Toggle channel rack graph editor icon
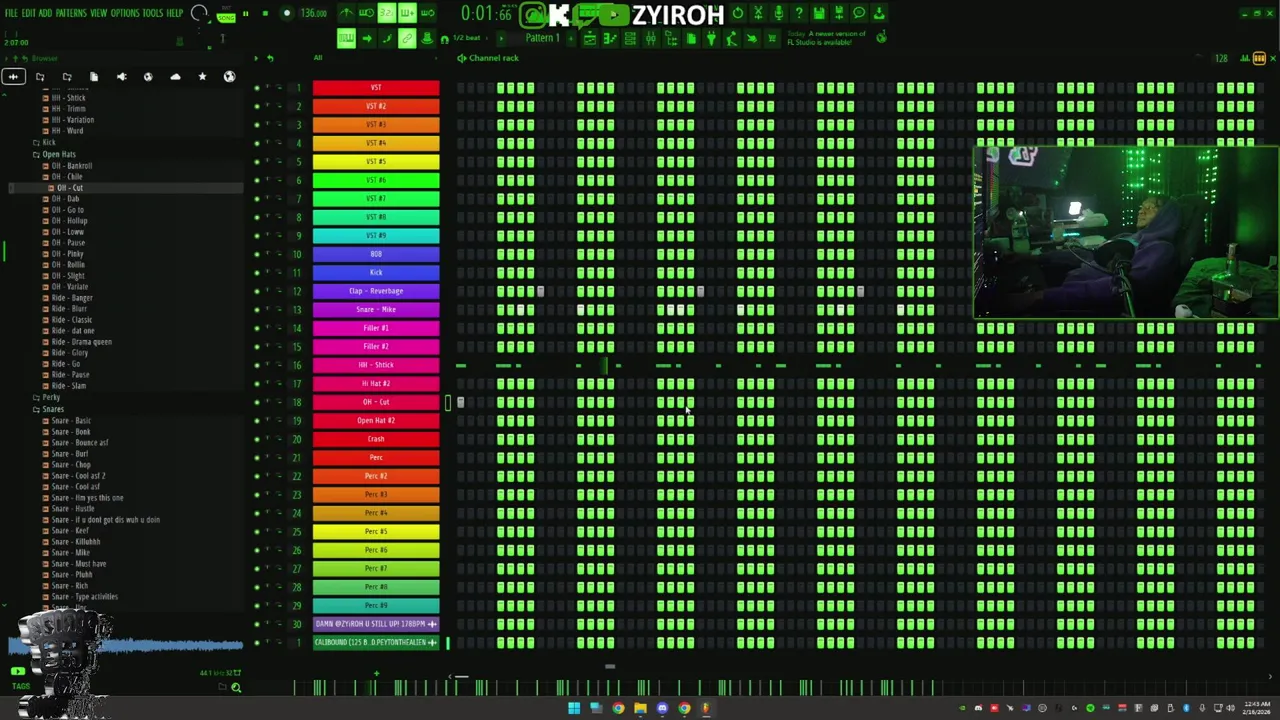 (x=1246, y=58)
